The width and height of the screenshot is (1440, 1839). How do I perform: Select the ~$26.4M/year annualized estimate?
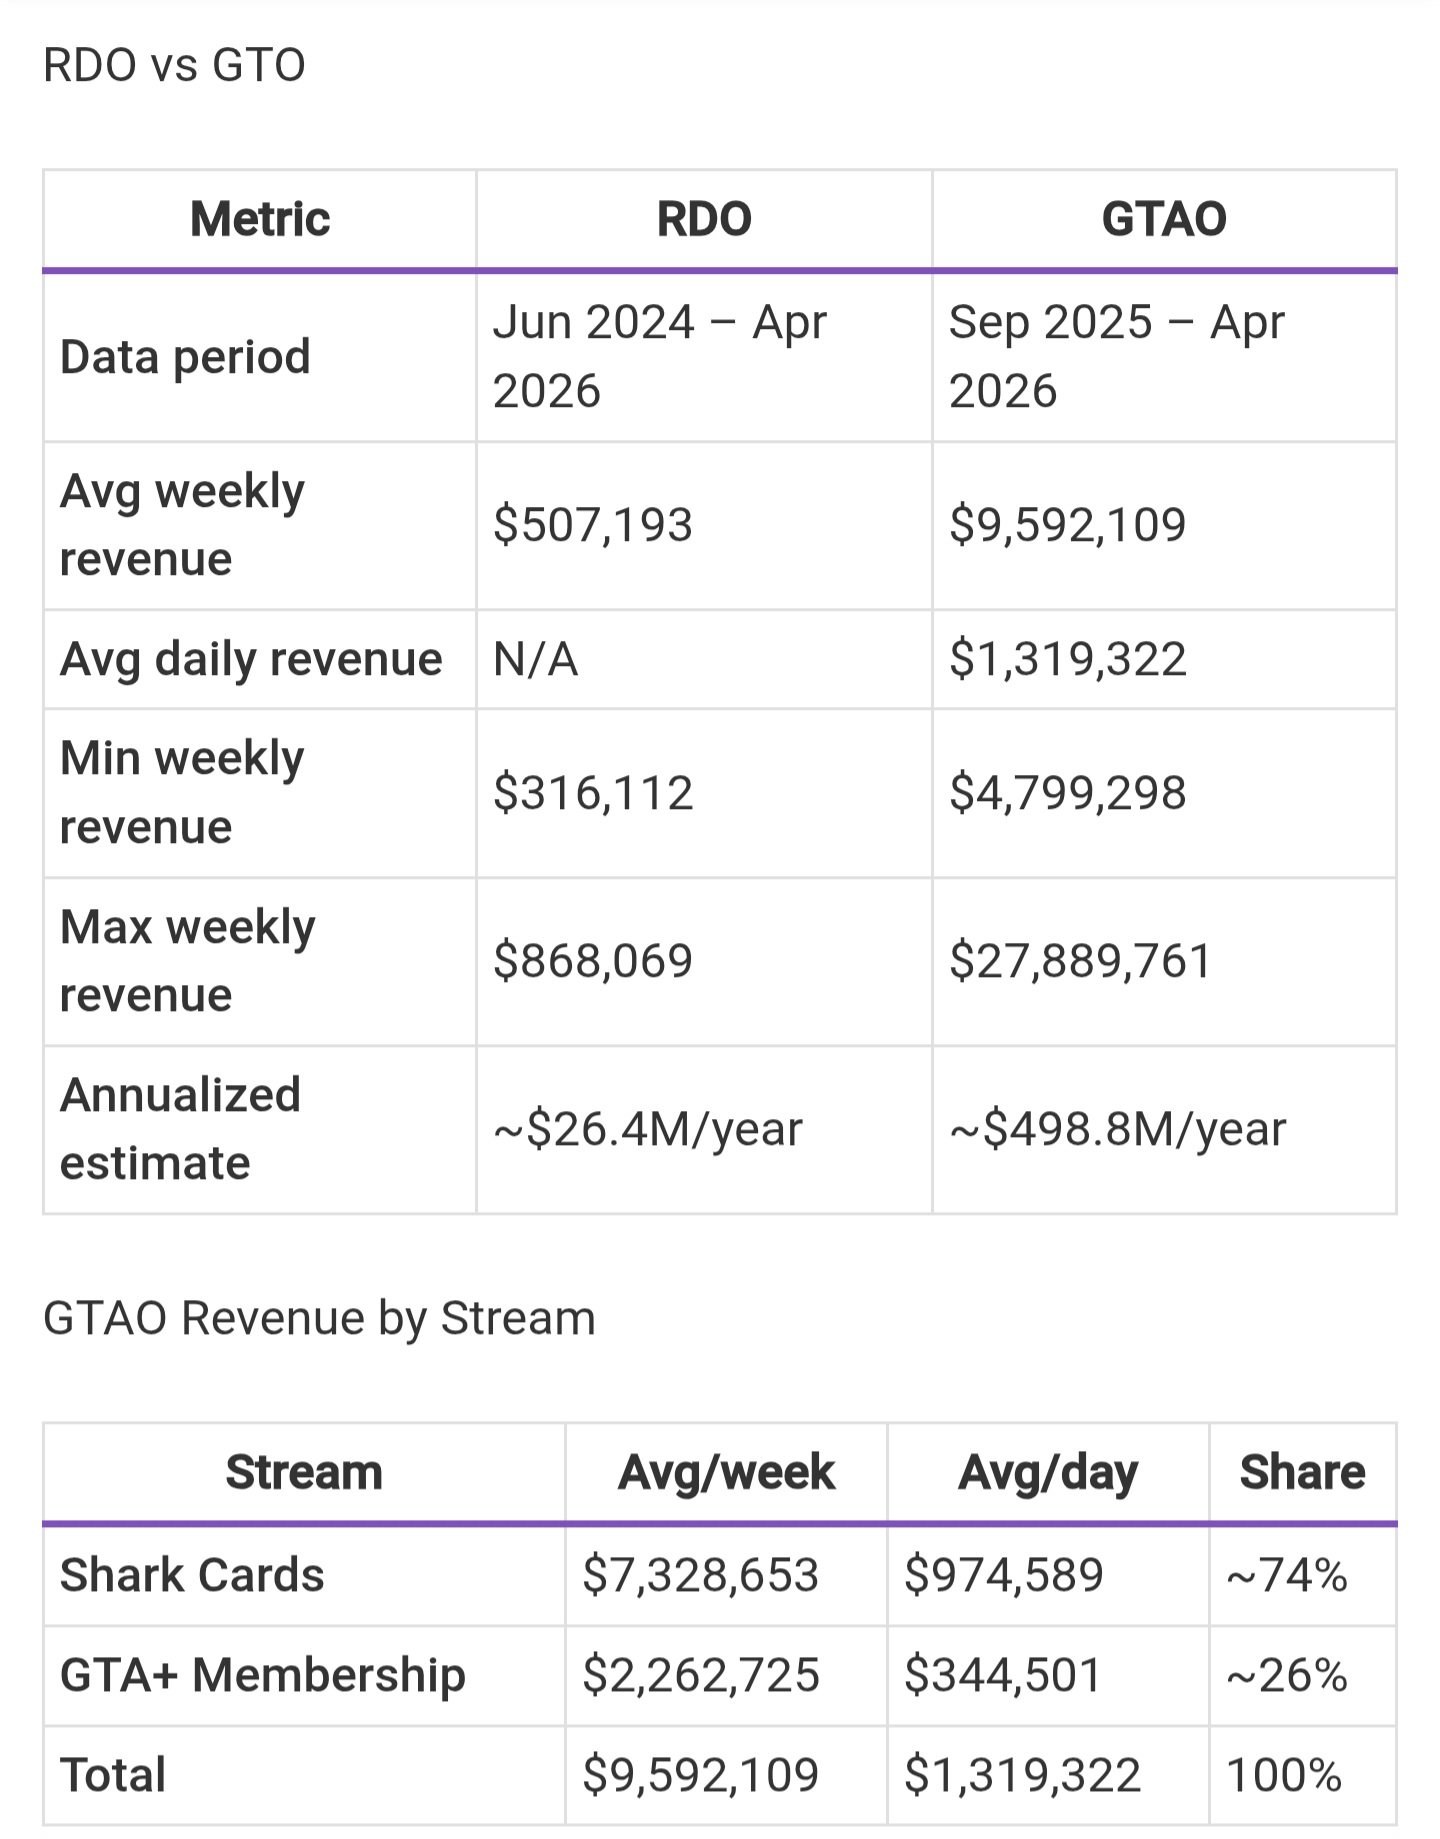[647, 1129]
